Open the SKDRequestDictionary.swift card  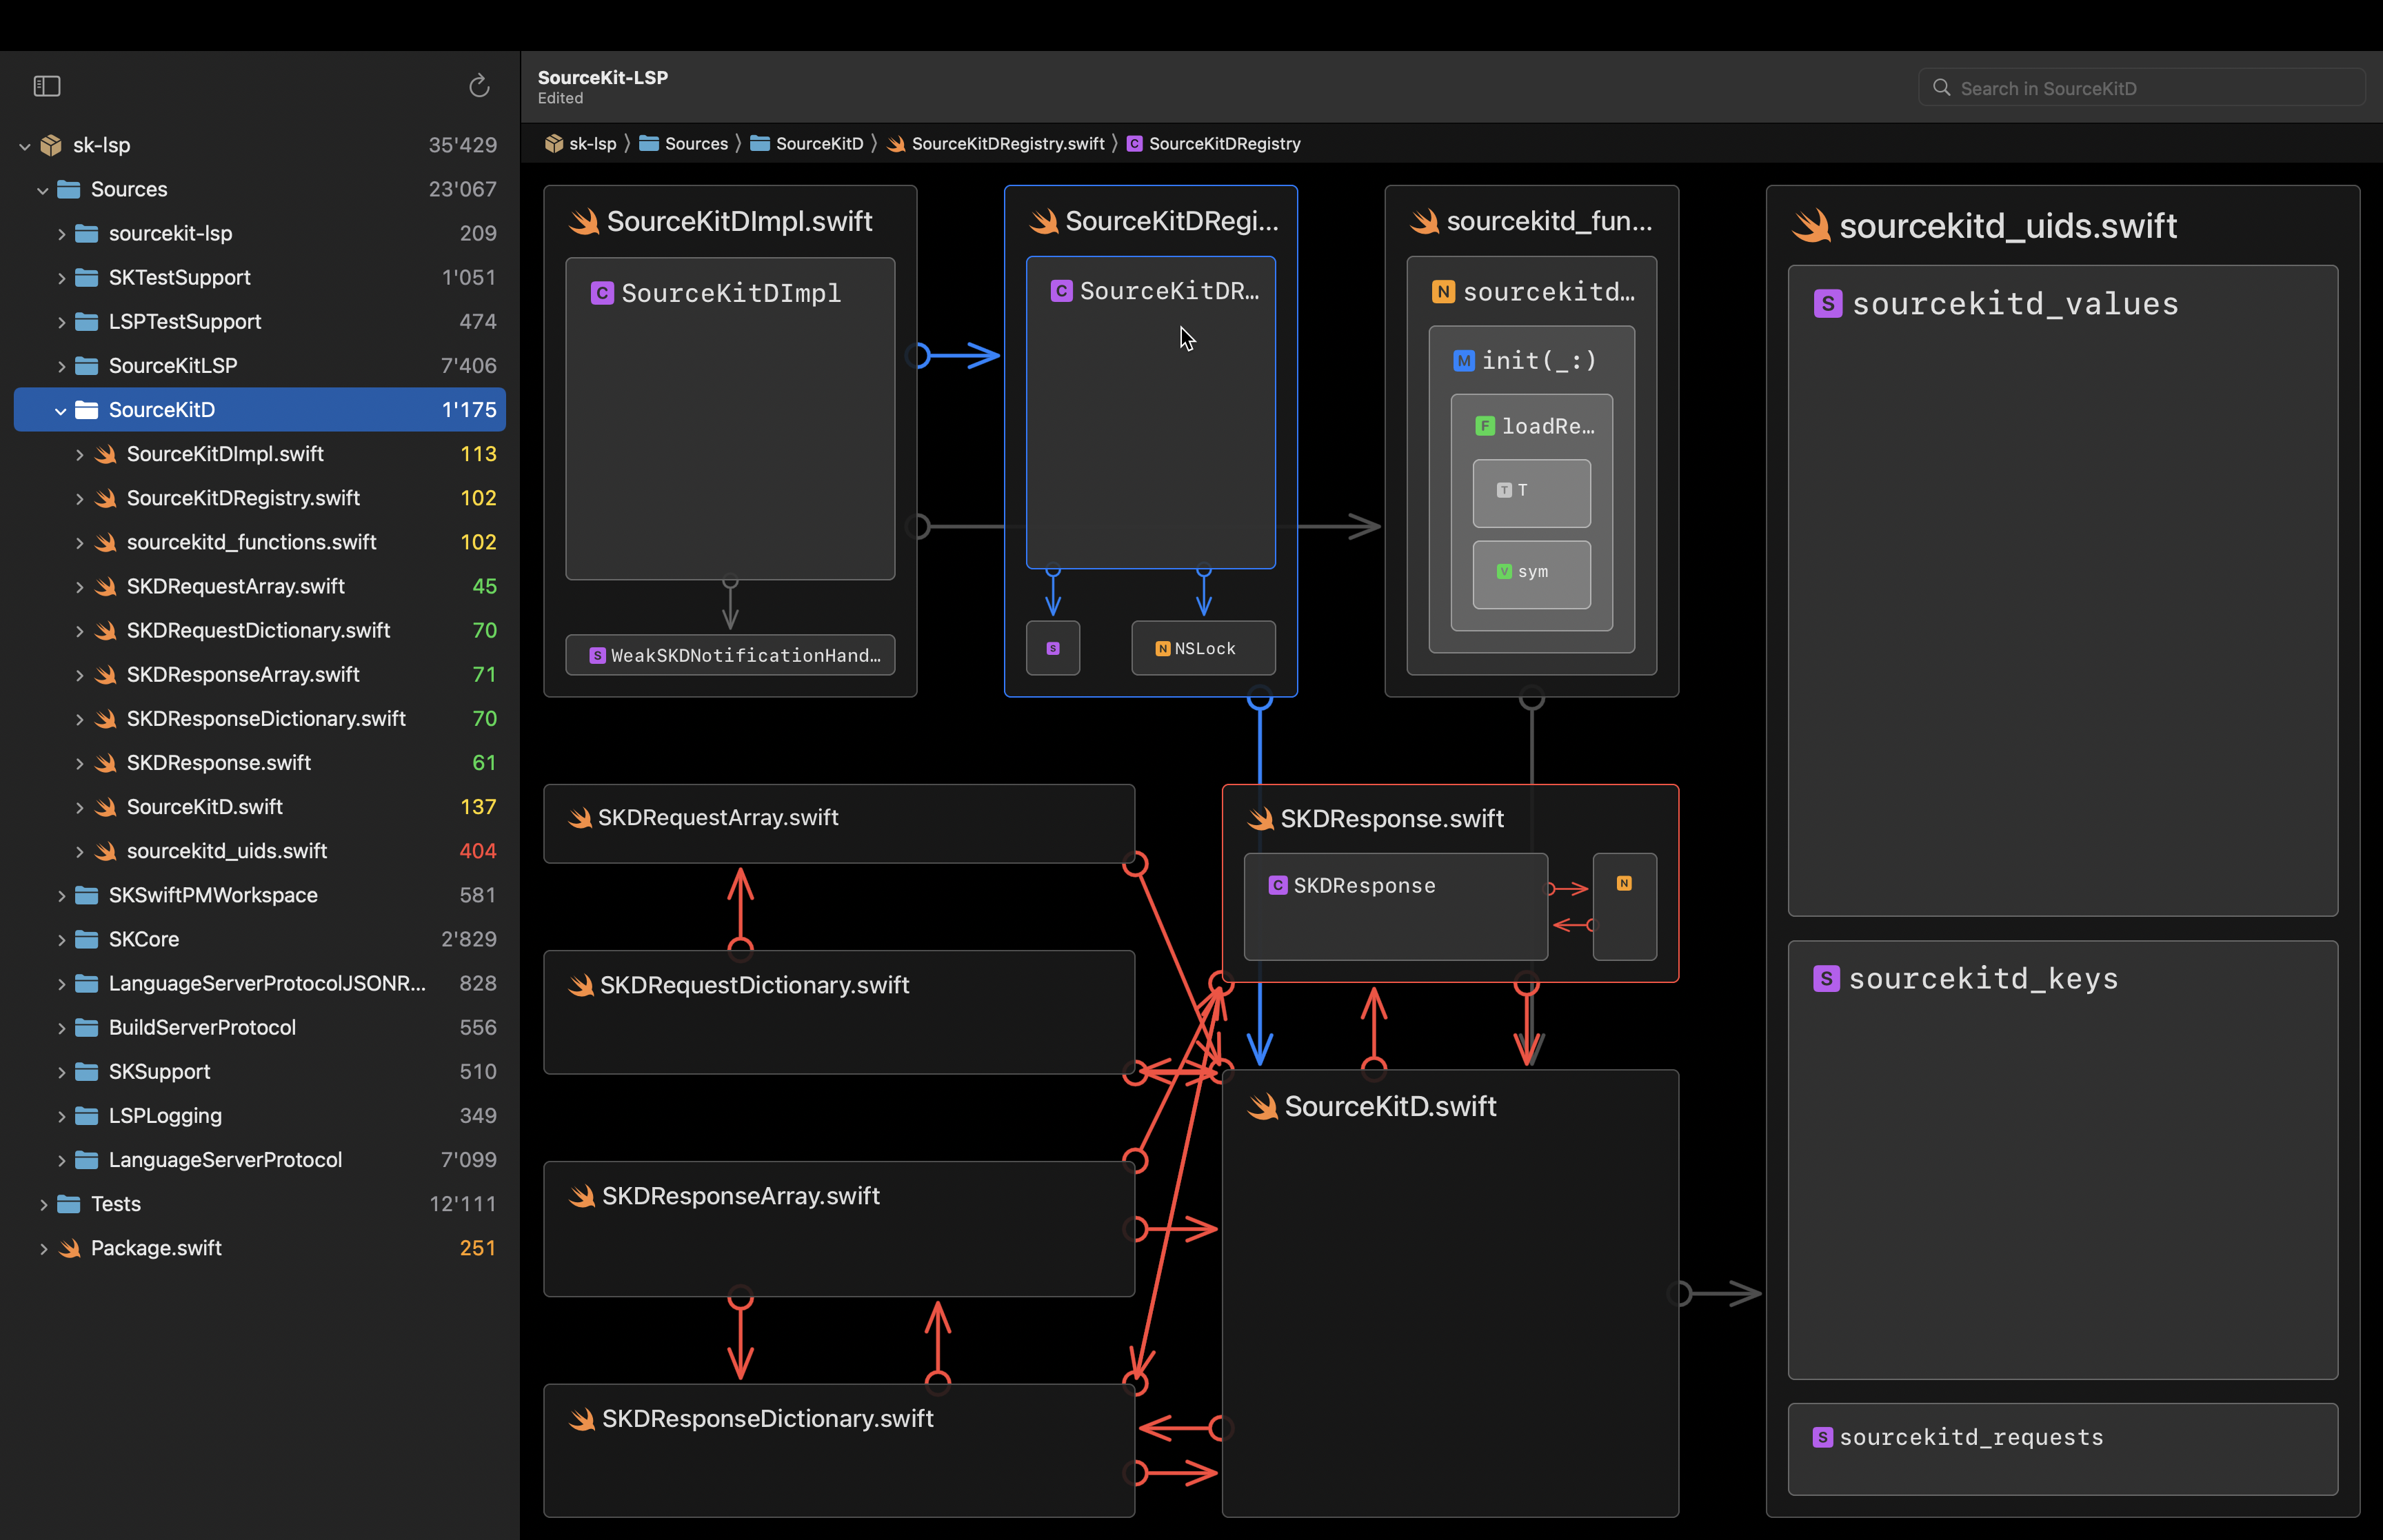838,1012
